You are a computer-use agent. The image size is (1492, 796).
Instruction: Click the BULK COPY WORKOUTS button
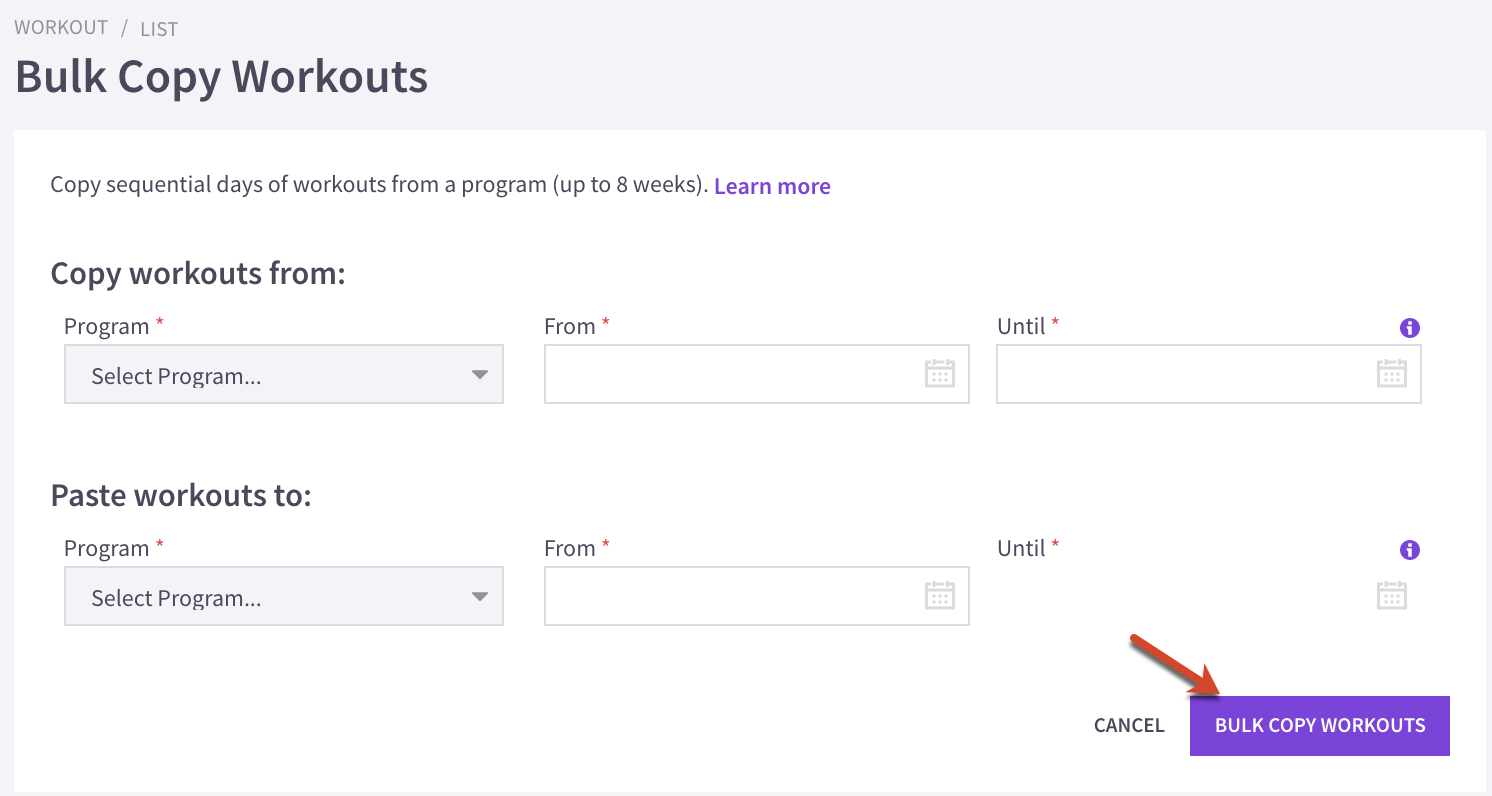click(1320, 726)
